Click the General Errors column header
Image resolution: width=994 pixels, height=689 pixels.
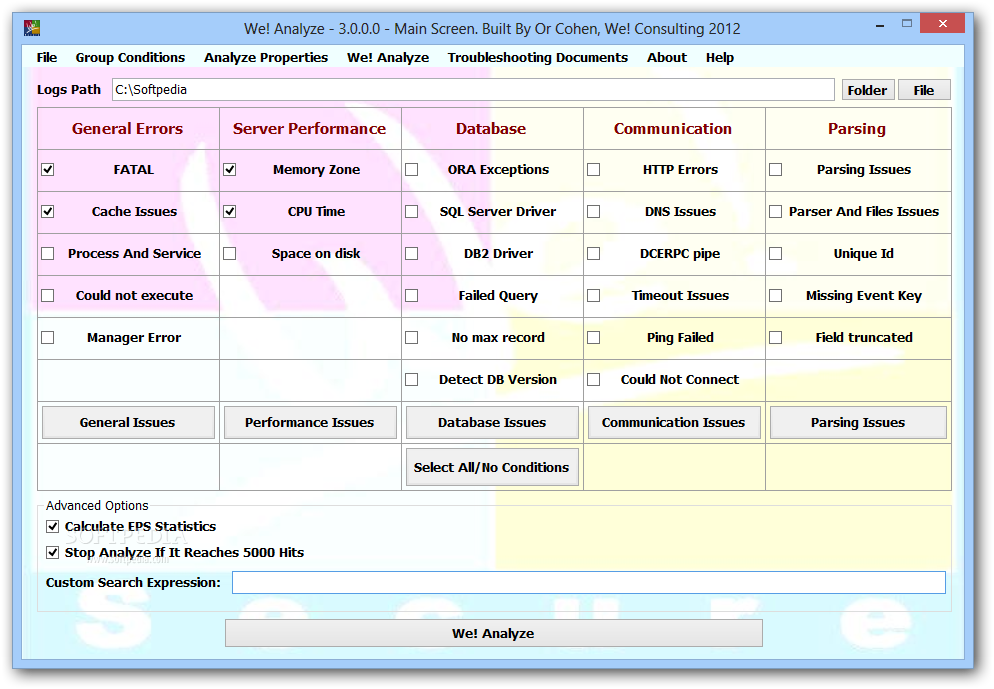click(128, 129)
